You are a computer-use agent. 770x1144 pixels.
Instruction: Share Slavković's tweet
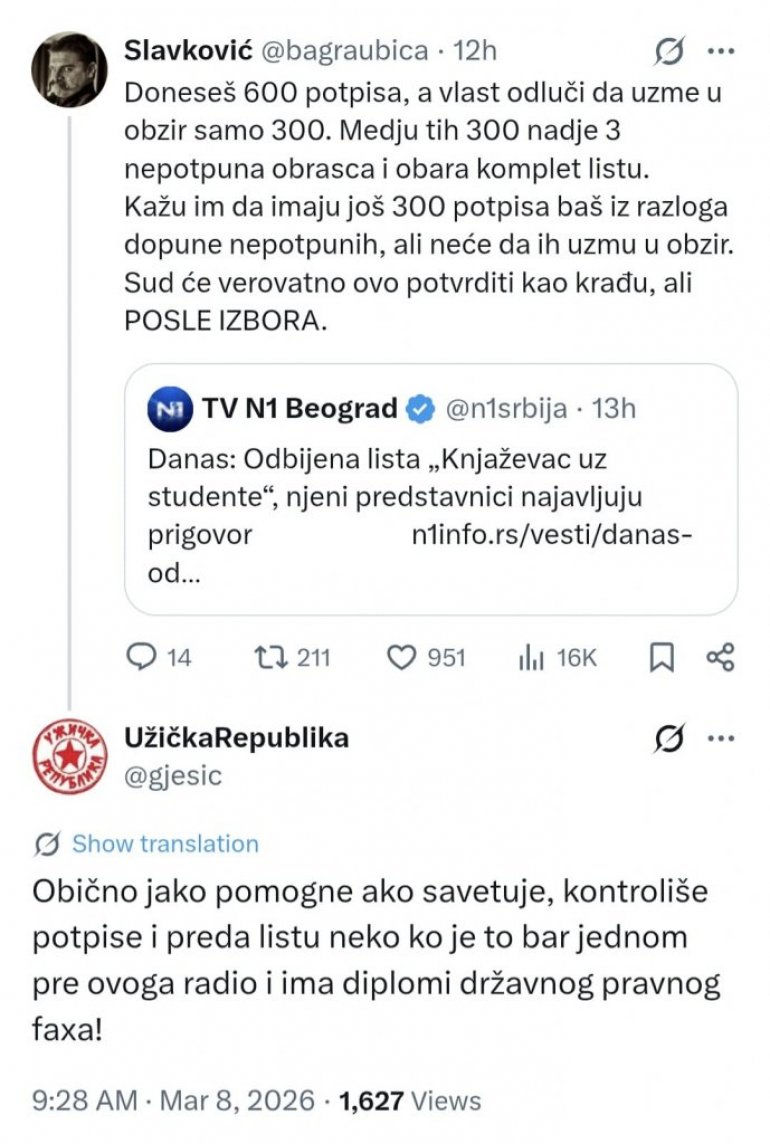click(x=720, y=657)
